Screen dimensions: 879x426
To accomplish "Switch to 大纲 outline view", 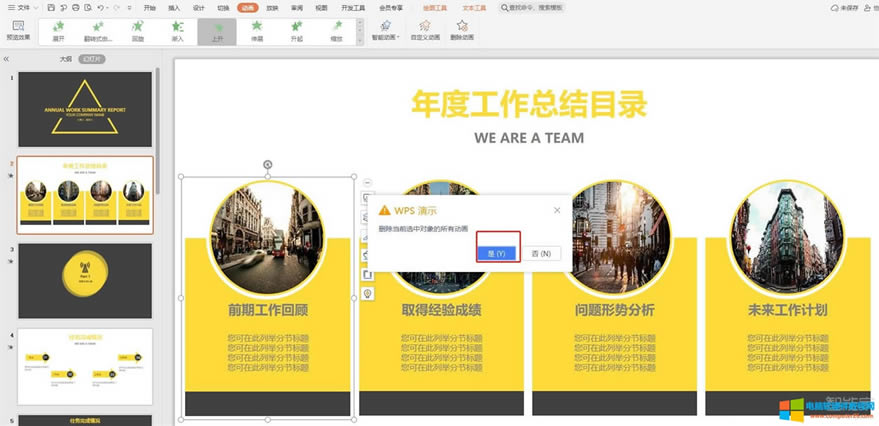I will tap(66, 59).
